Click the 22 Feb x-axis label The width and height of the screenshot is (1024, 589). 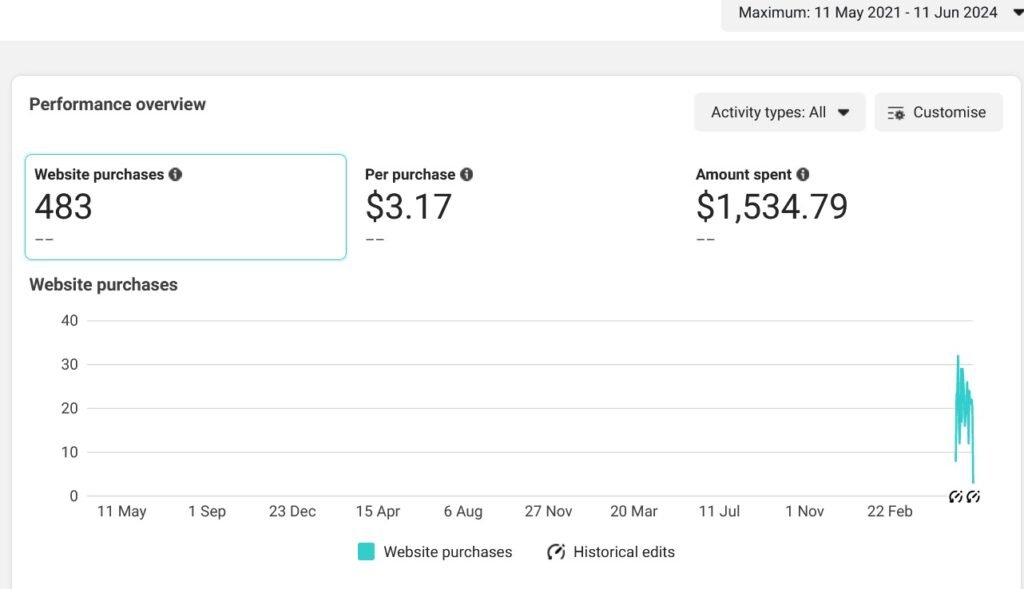889,511
